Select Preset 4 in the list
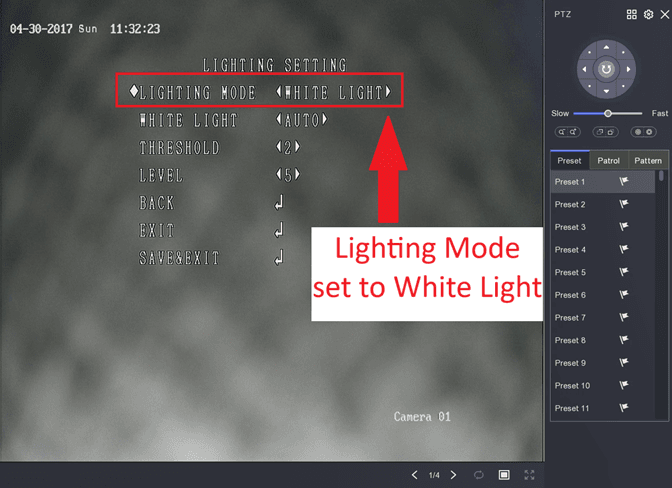Screen dimensions: 672x488 click(603, 250)
